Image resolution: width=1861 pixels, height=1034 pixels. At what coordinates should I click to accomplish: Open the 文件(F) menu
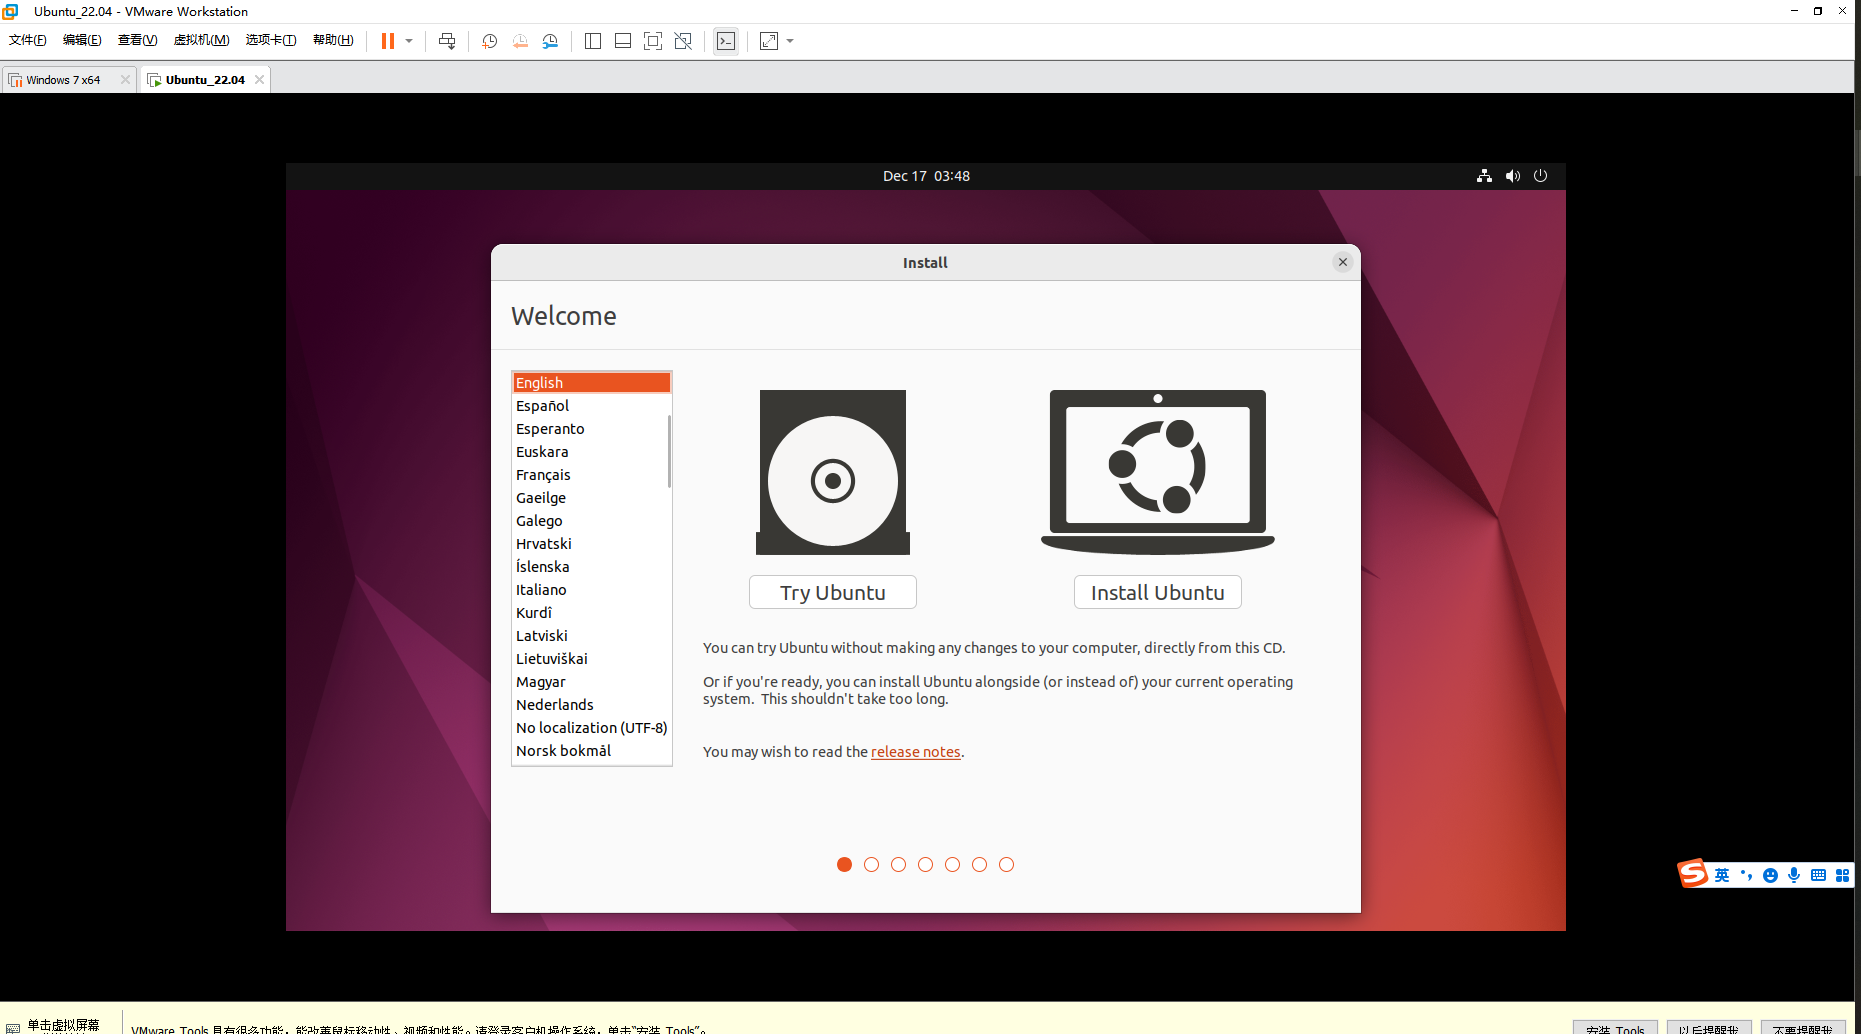pos(28,40)
